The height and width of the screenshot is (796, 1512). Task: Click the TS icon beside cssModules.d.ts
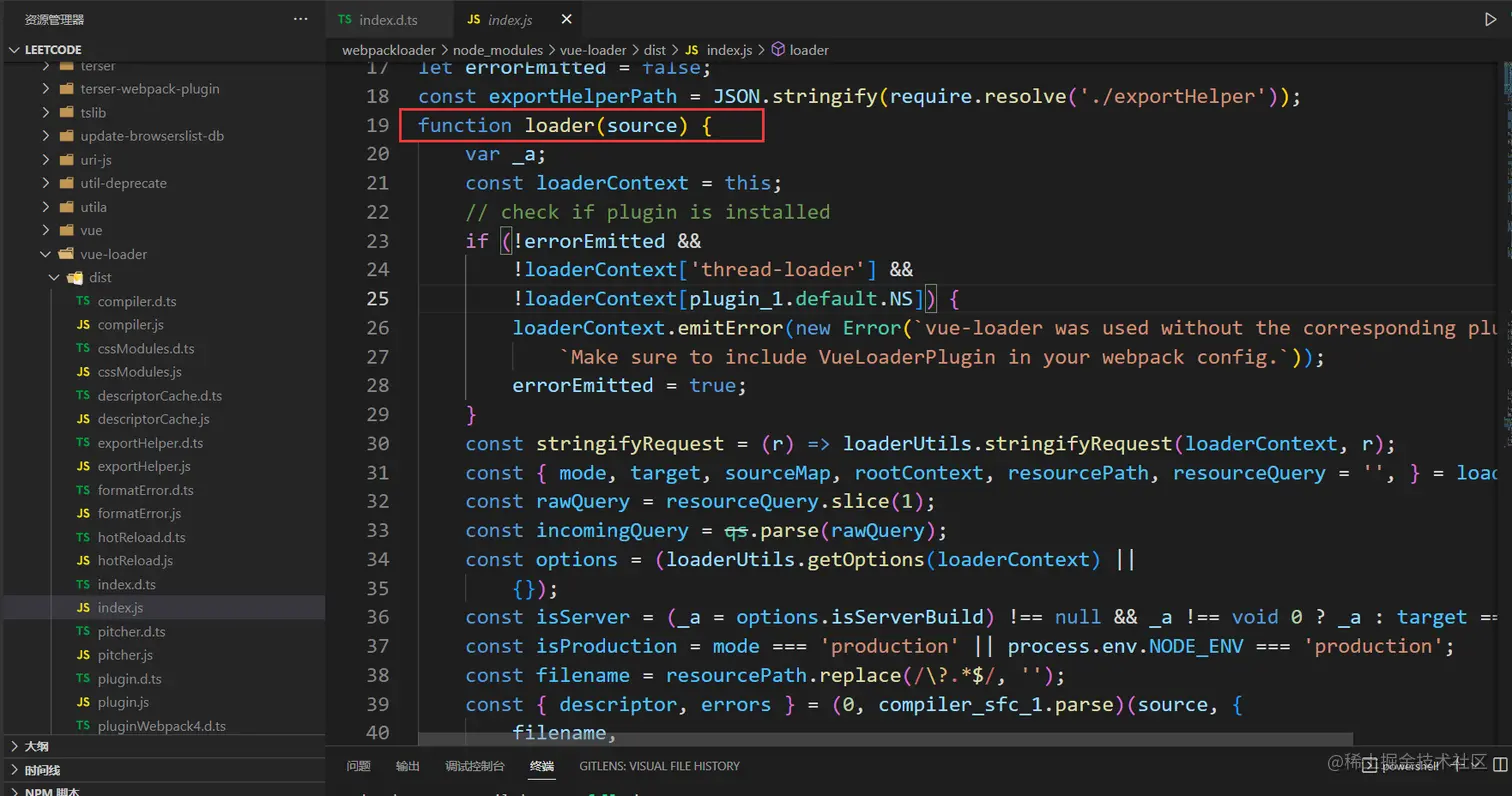click(83, 349)
